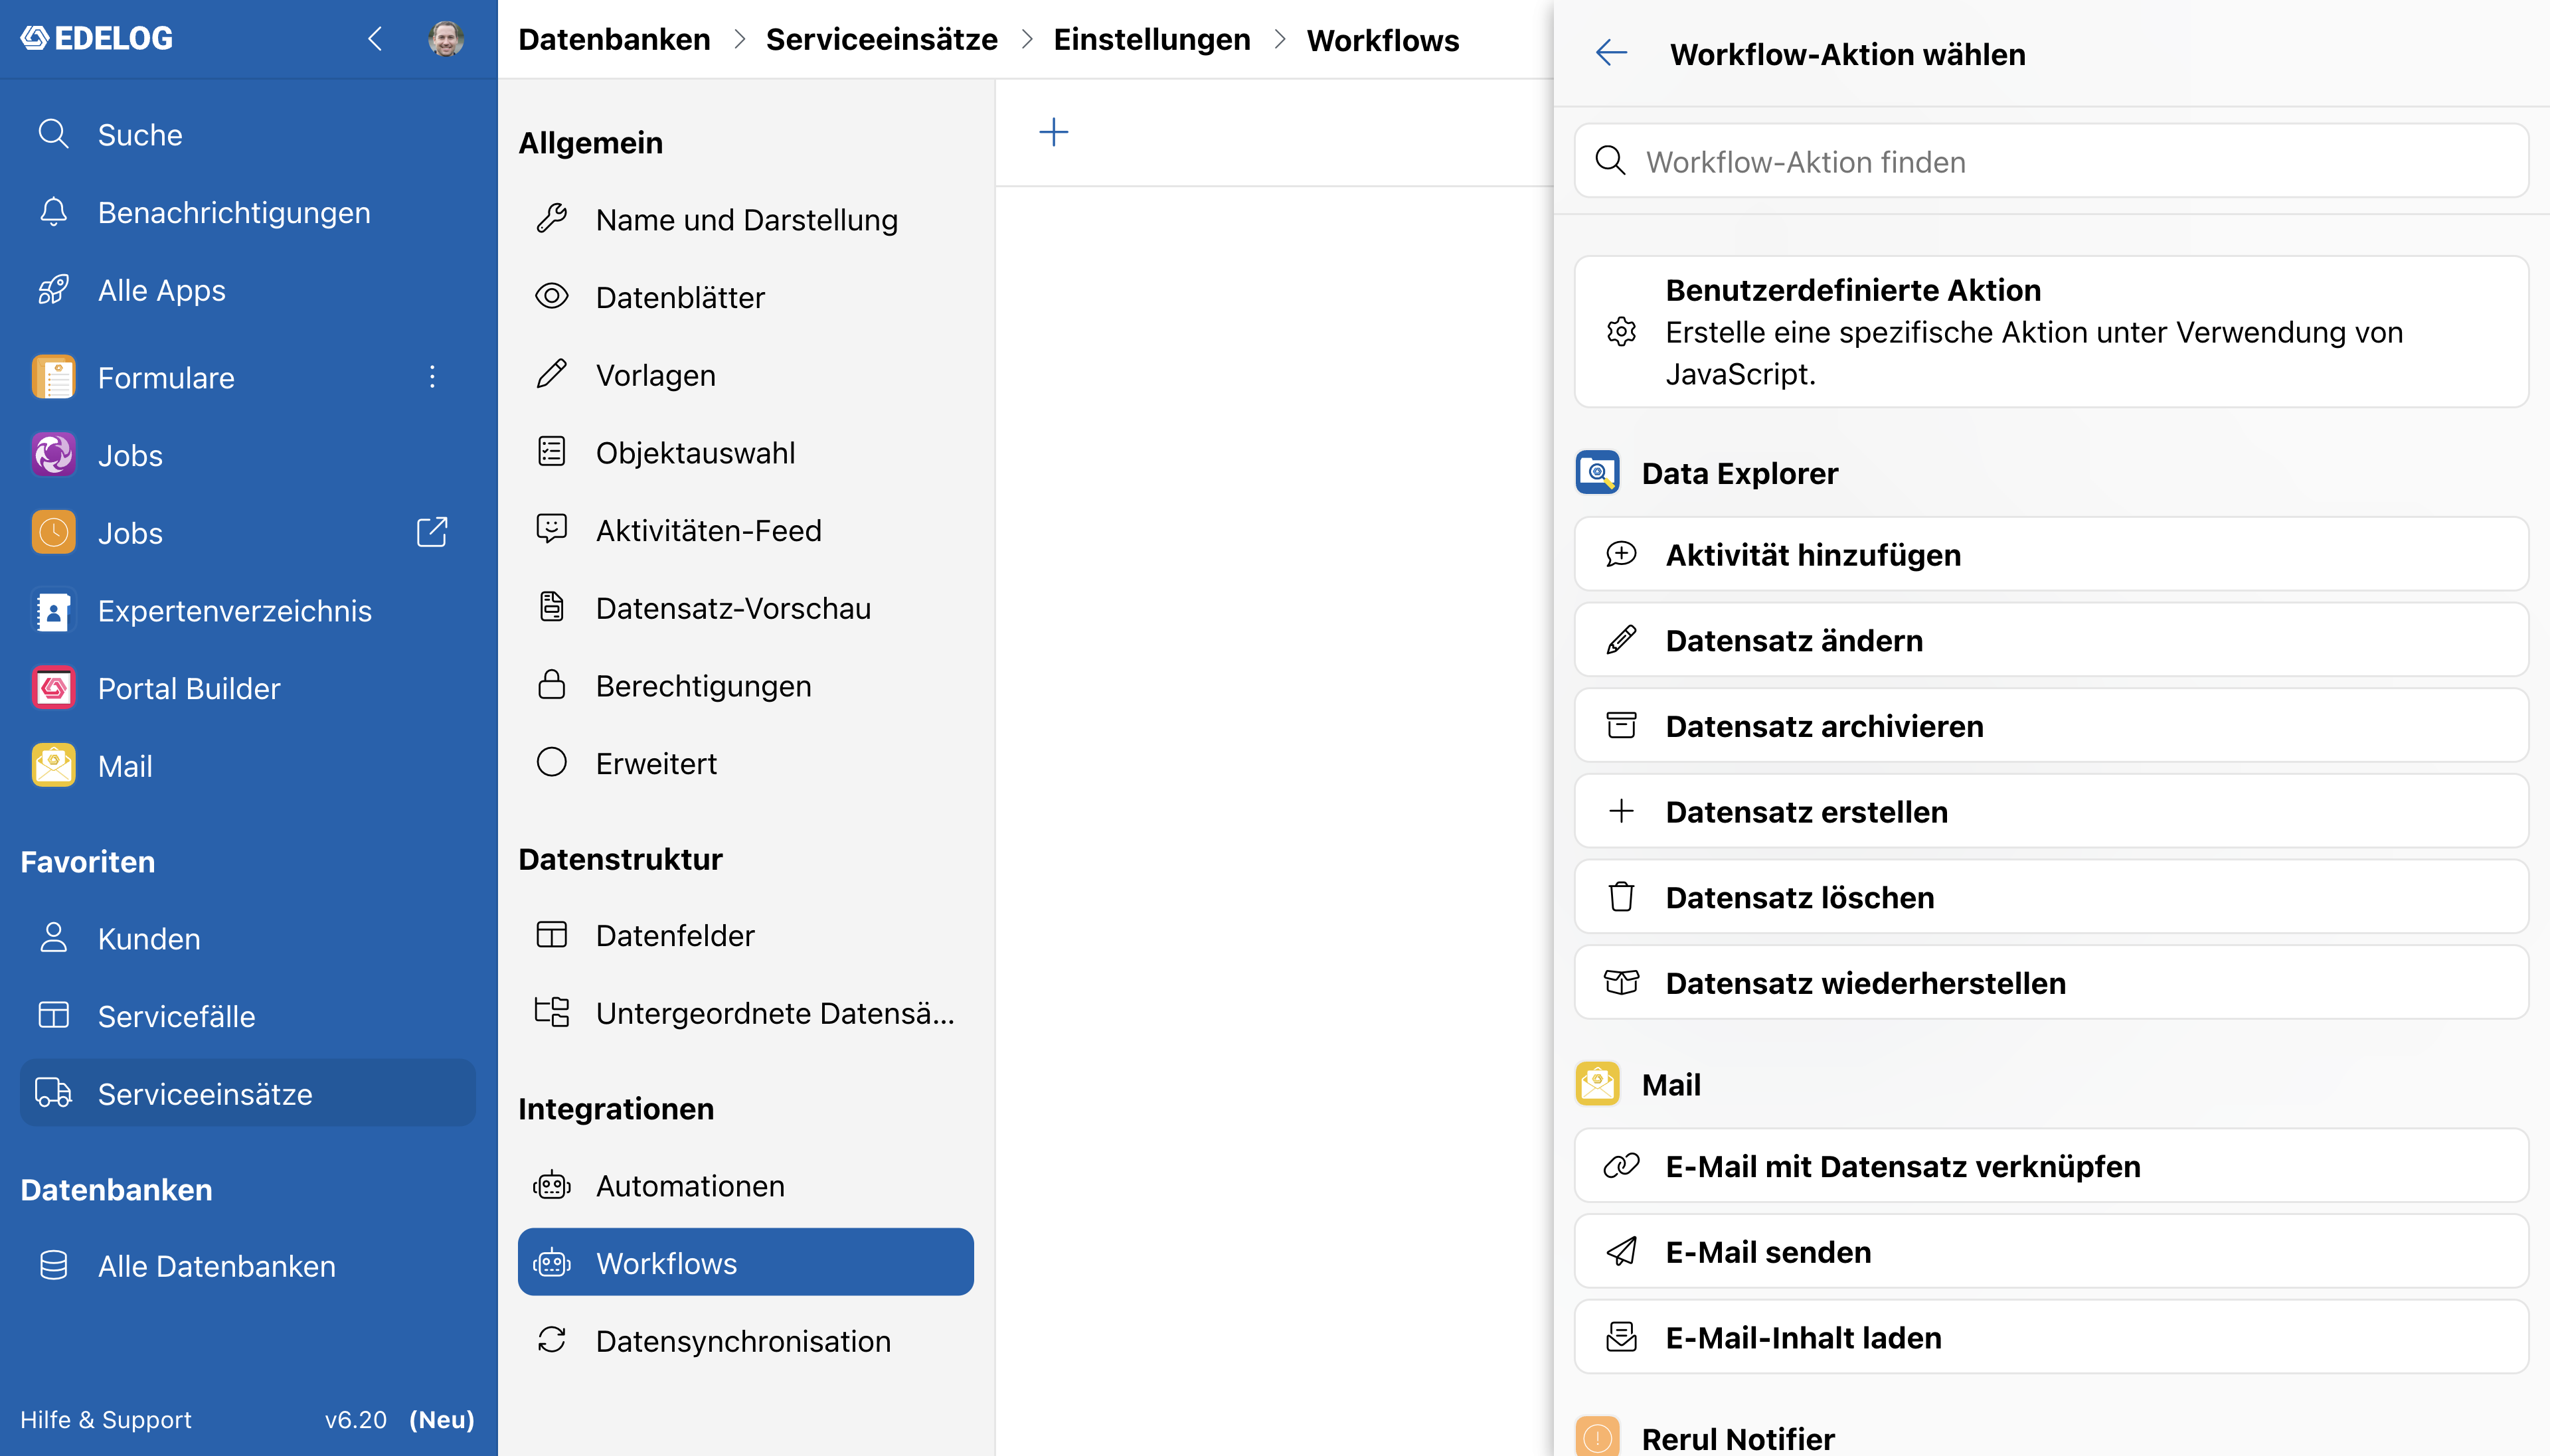Viewport: 2550px width, 1456px height.
Task: Choose E-Mail senden action
Action: [2051, 1251]
